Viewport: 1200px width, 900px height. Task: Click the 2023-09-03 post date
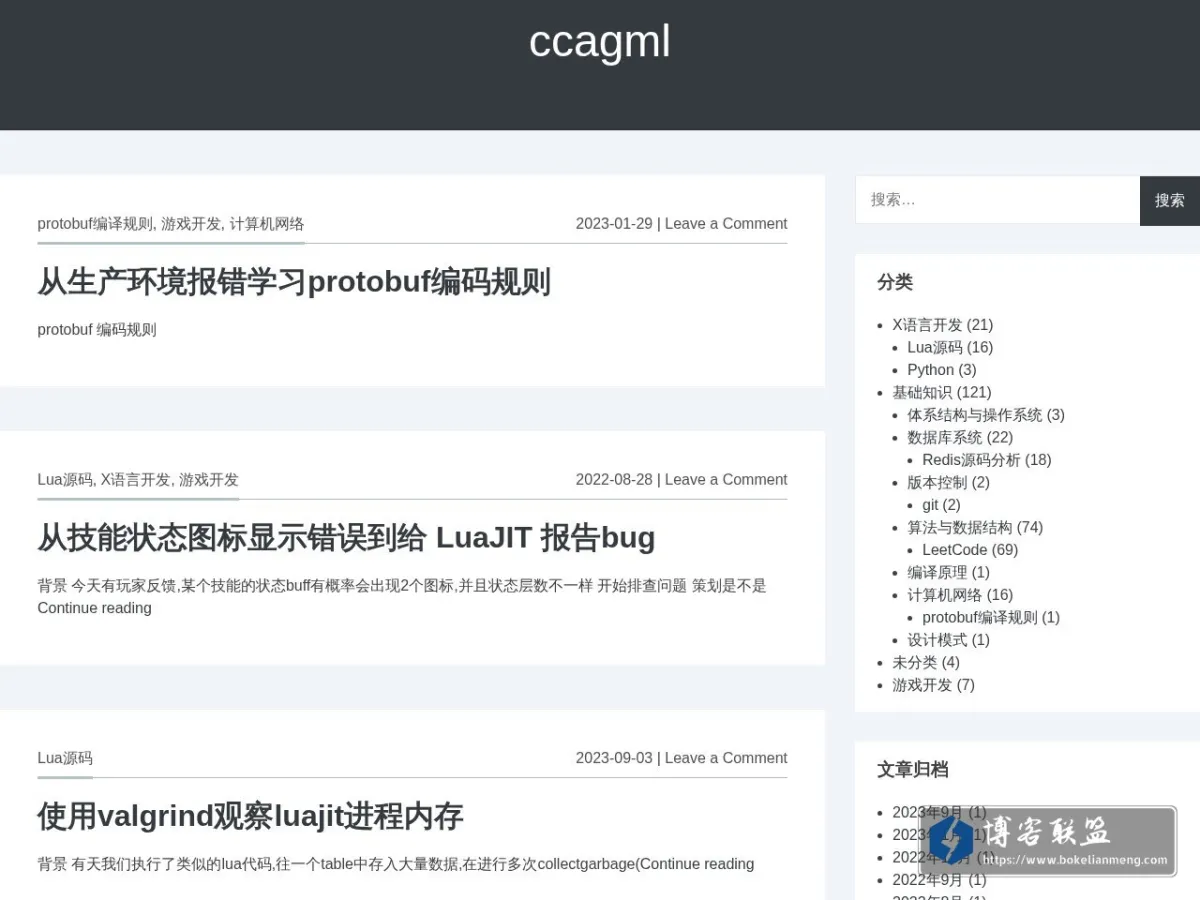coord(614,758)
